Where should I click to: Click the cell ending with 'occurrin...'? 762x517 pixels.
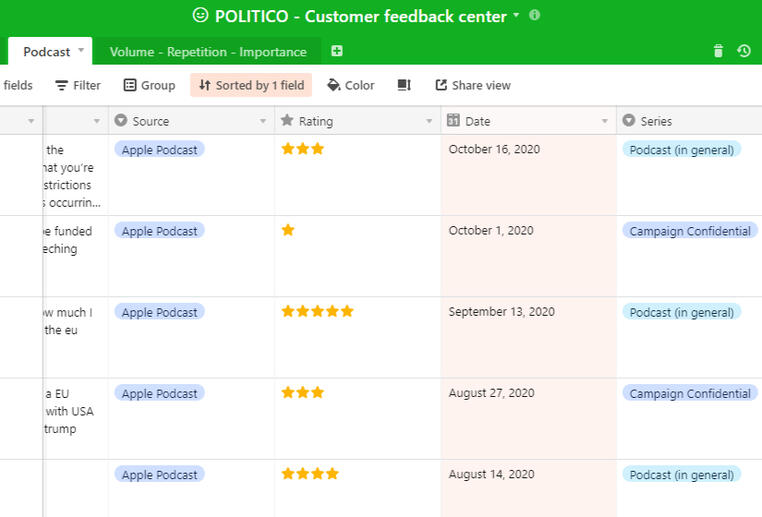tap(75, 175)
